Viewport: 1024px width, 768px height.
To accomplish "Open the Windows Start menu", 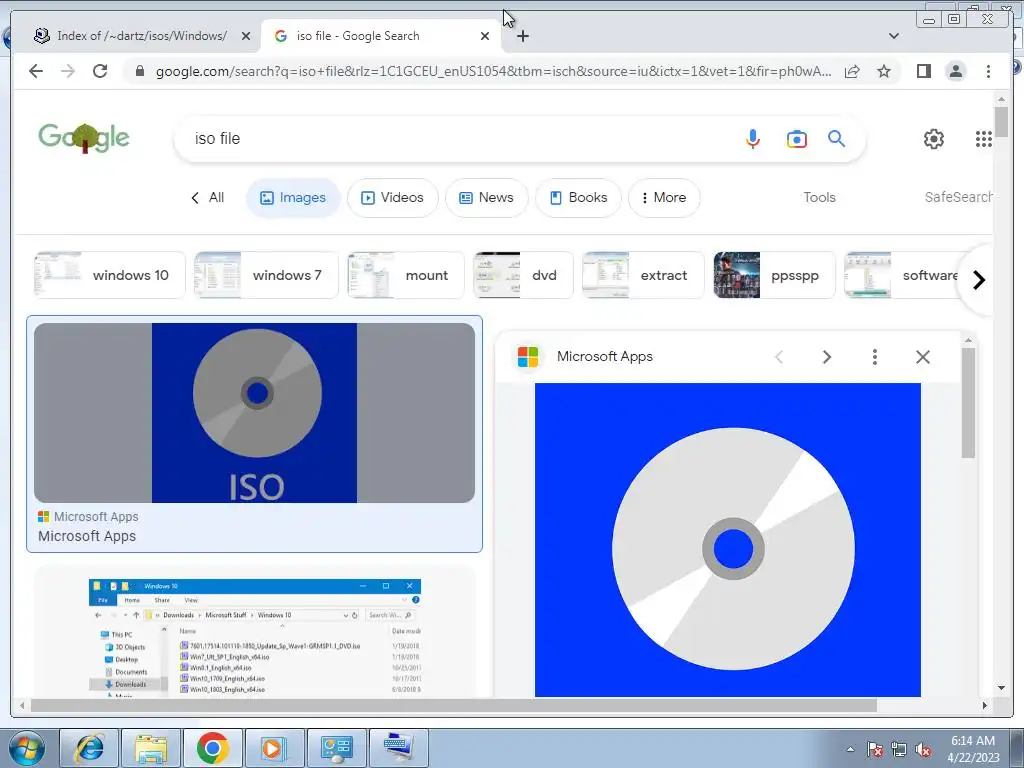I will (27, 748).
